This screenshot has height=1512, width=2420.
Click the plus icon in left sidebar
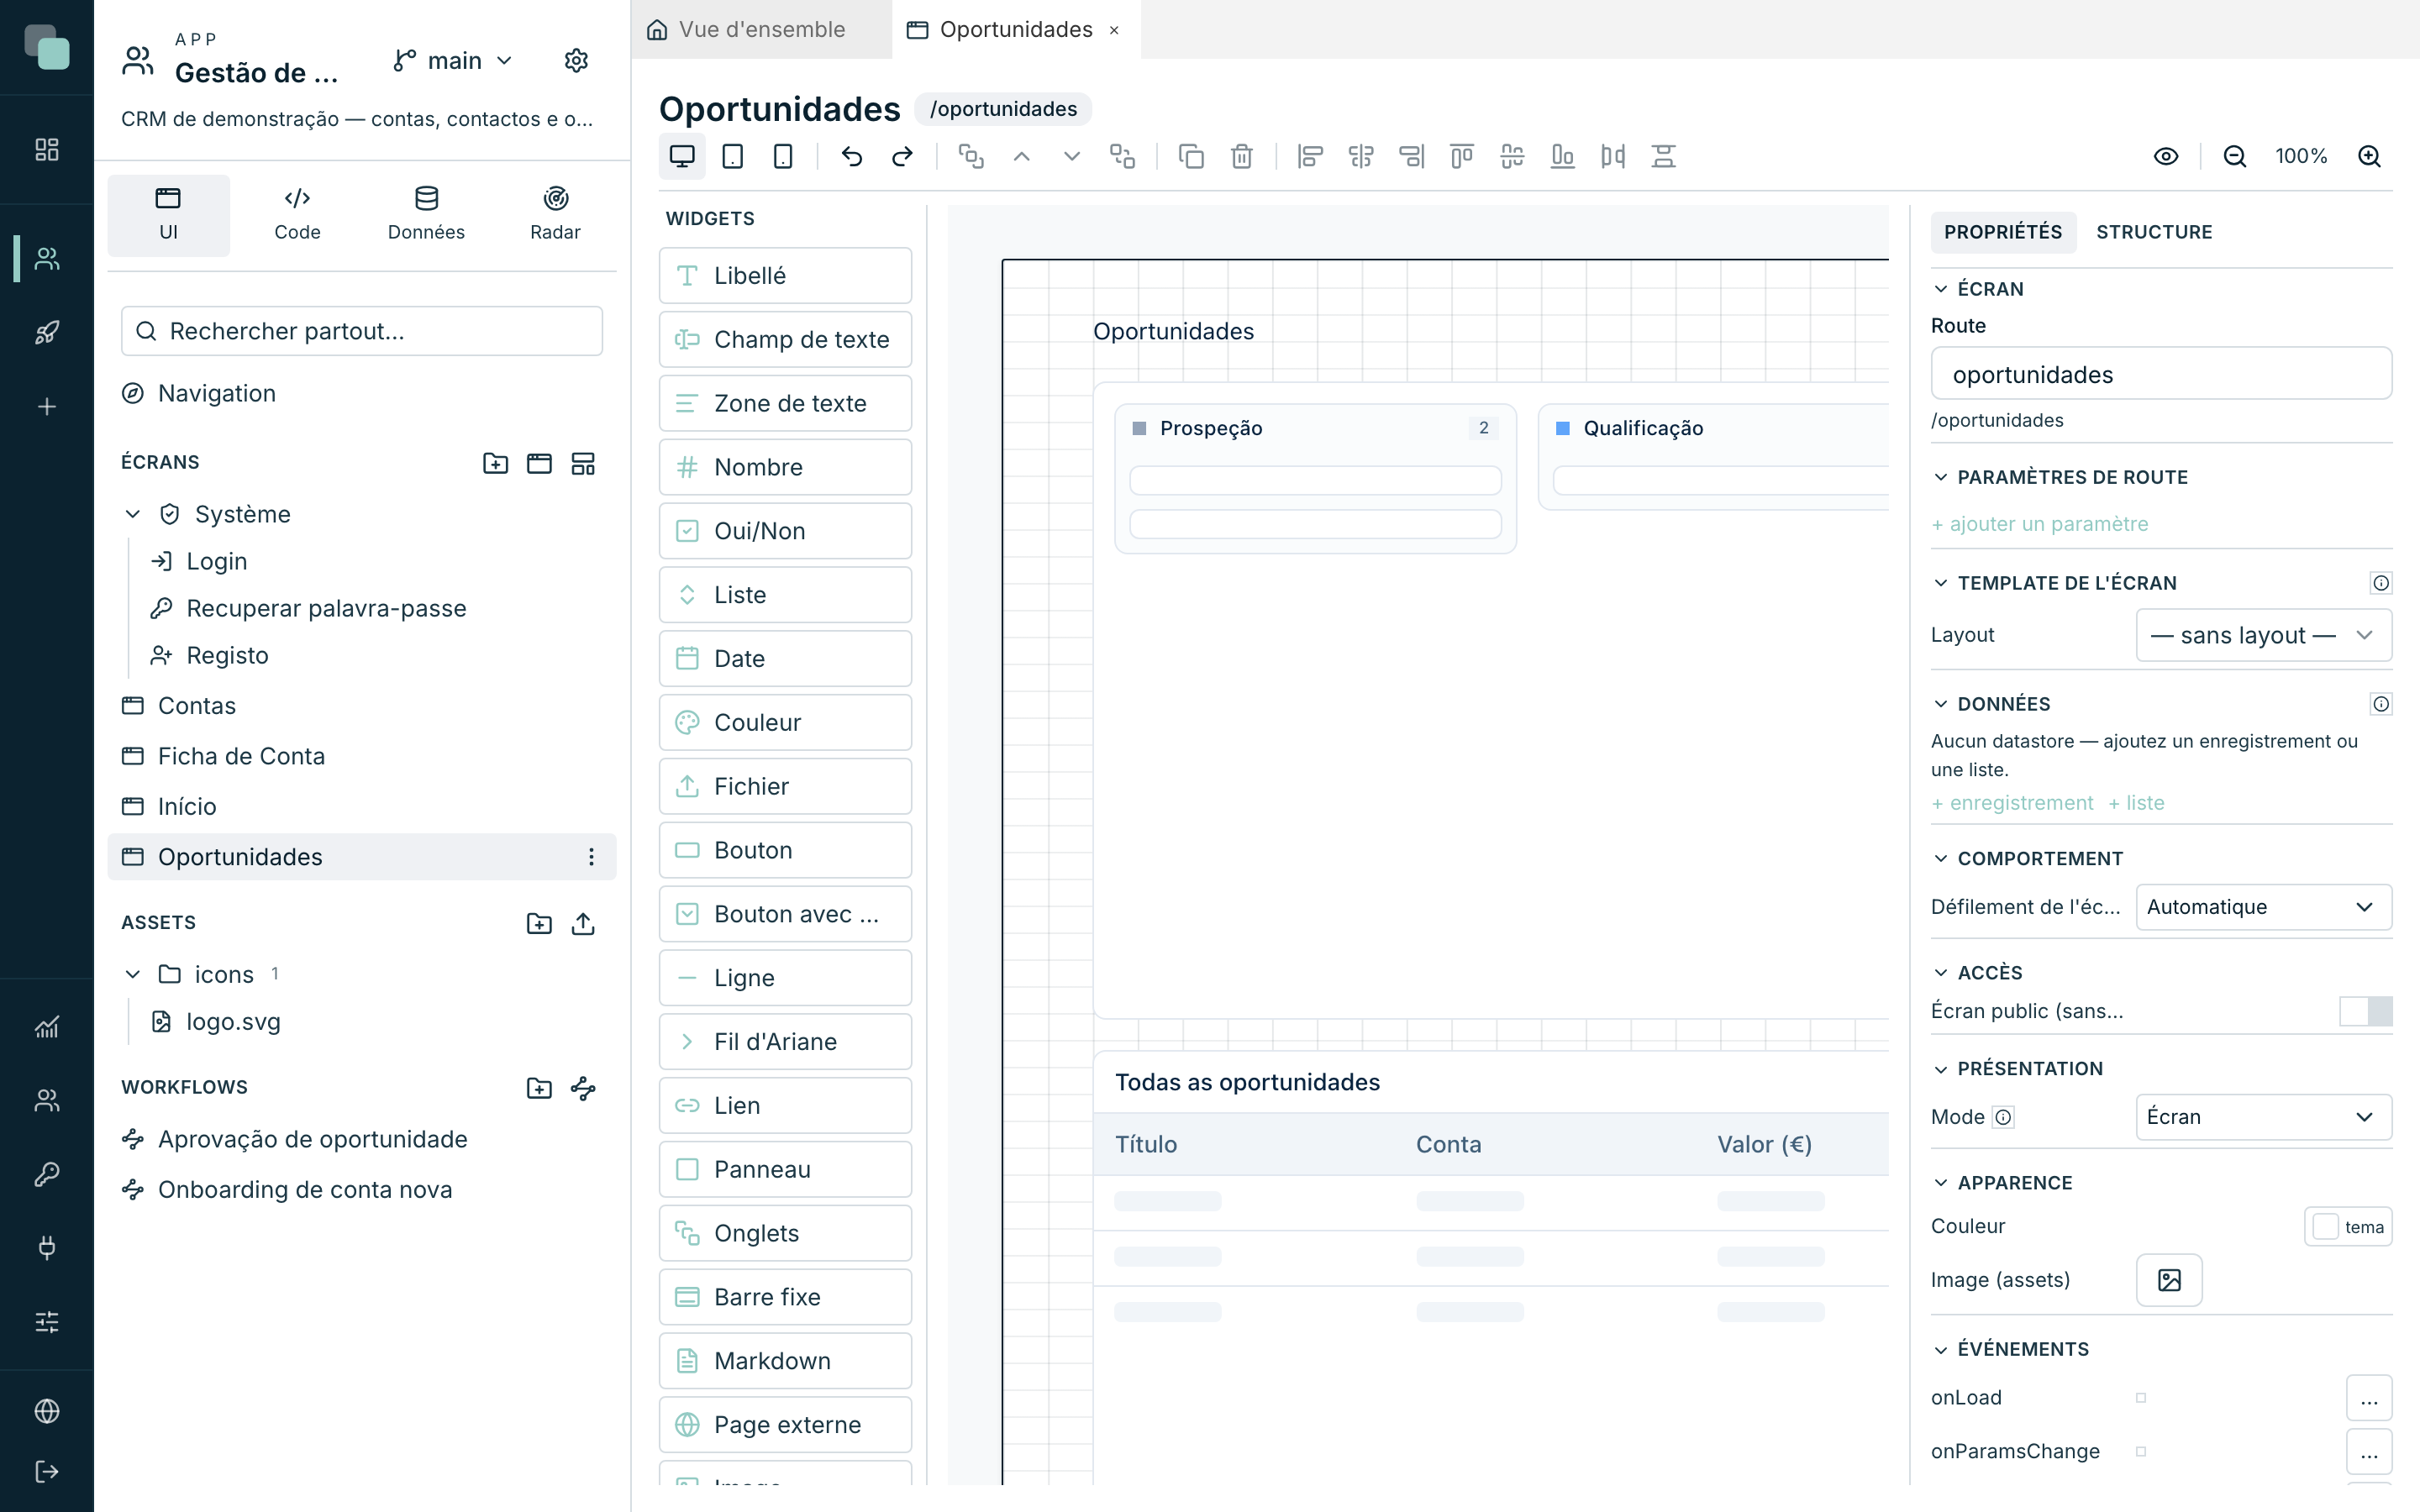[x=47, y=406]
